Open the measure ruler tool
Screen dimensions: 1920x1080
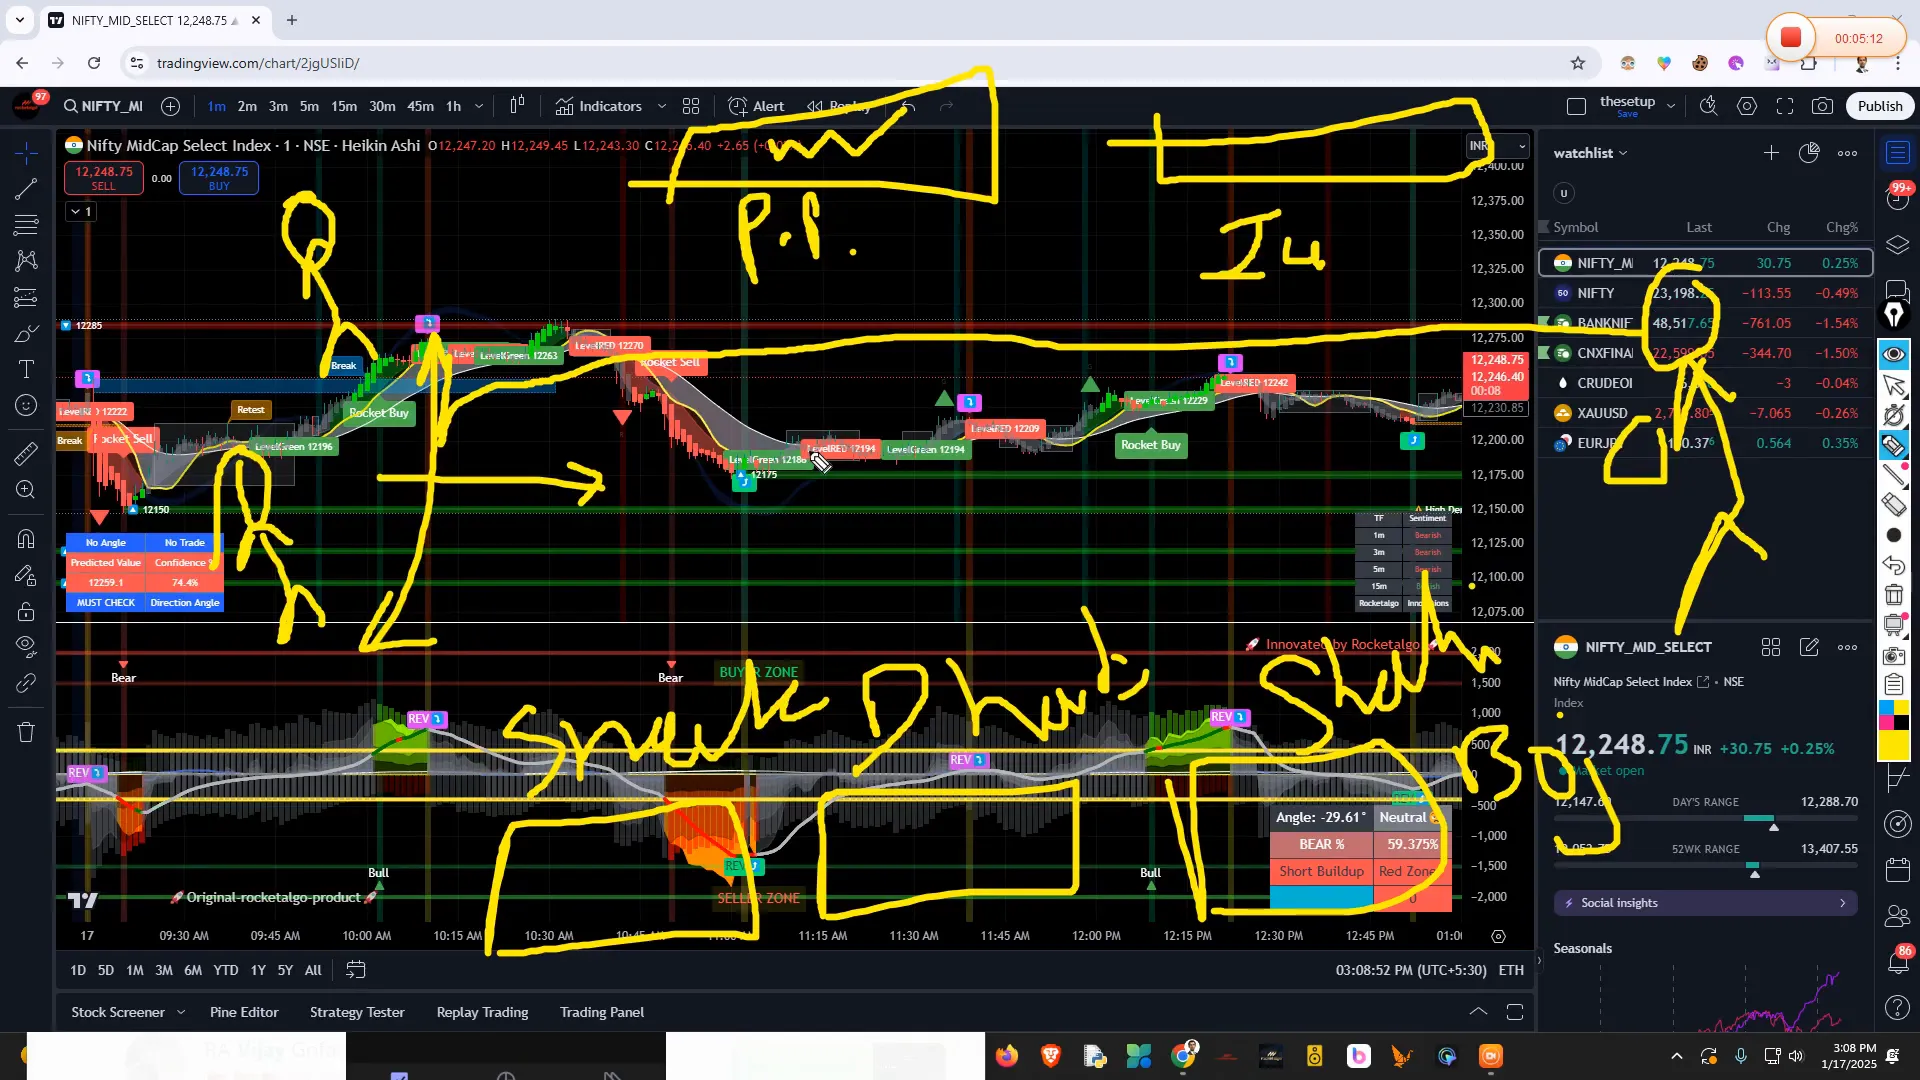pyautogui.click(x=25, y=453)
